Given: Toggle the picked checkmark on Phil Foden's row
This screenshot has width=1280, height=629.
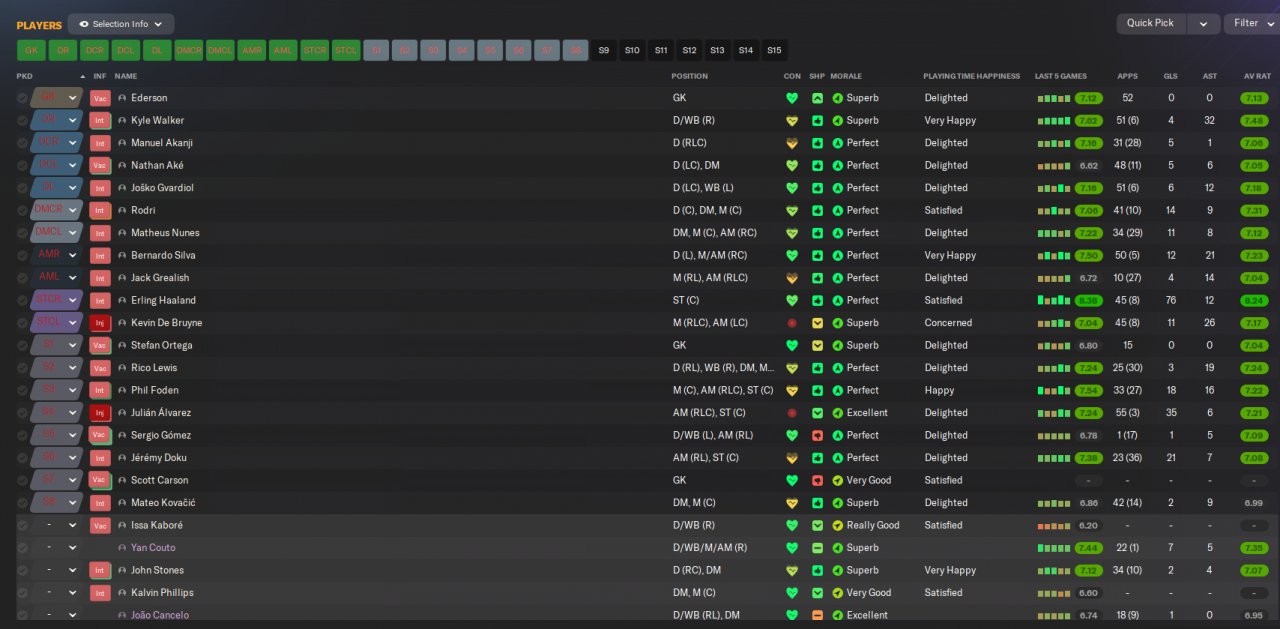Looking at the screenshot, I should click(22, 390).
